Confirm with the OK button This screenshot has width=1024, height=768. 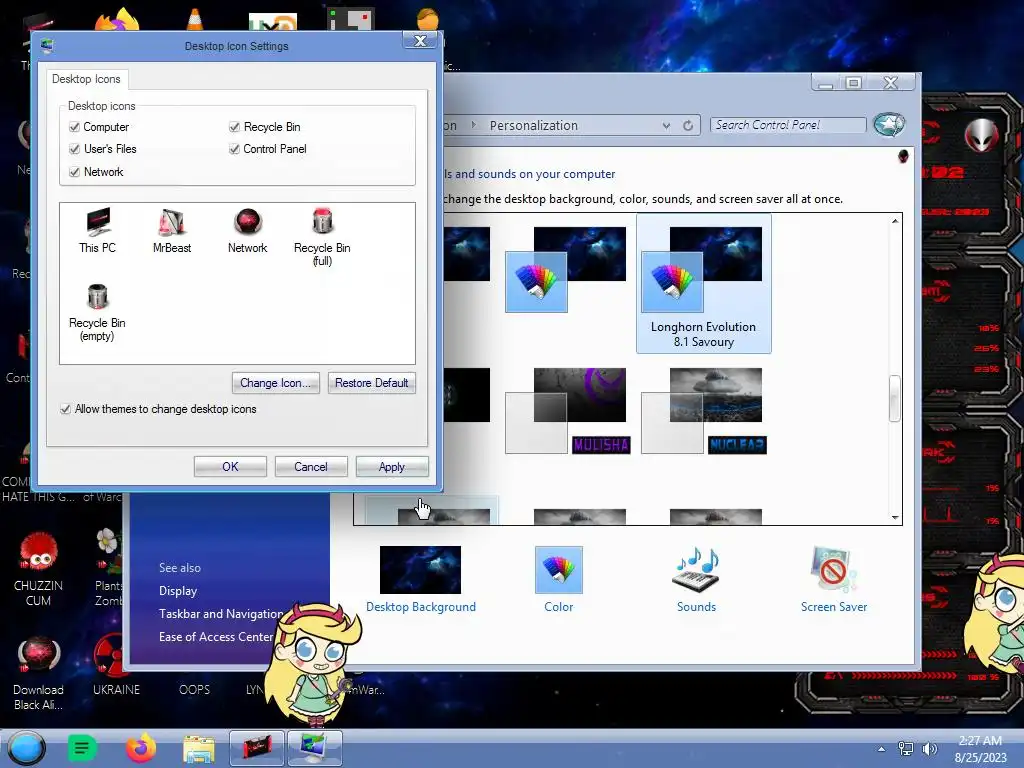[x=230, y=467]
